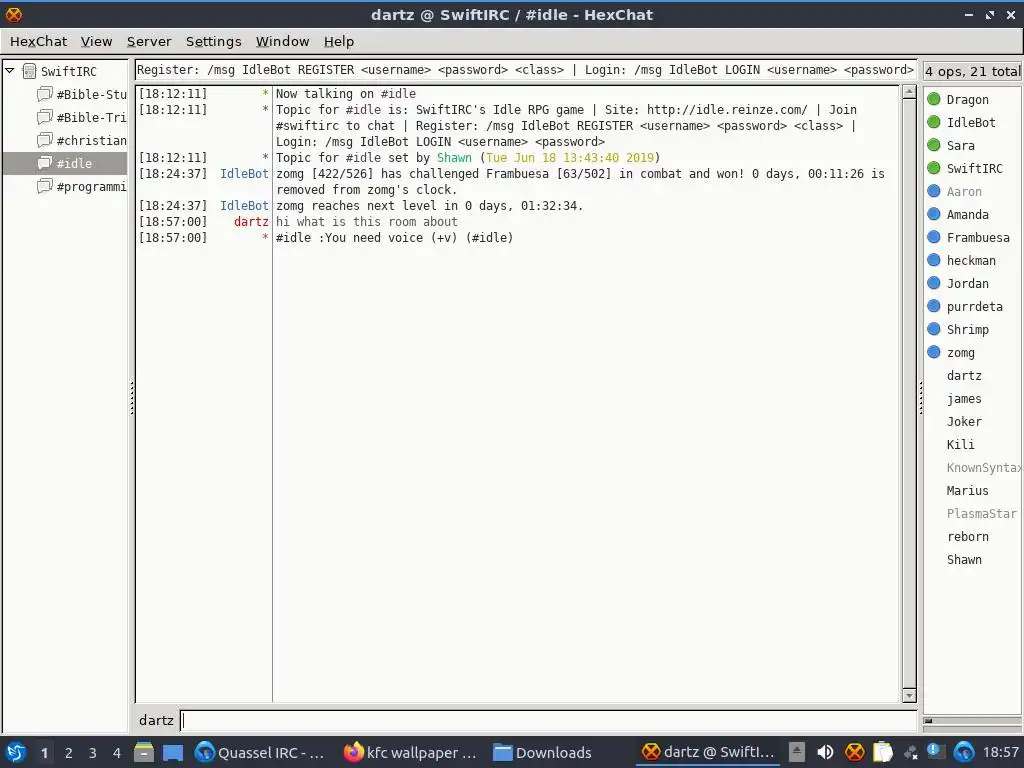Open the file manager launcher in taskbar
The image size is (1024, 768).
click(x=144, y=752)
